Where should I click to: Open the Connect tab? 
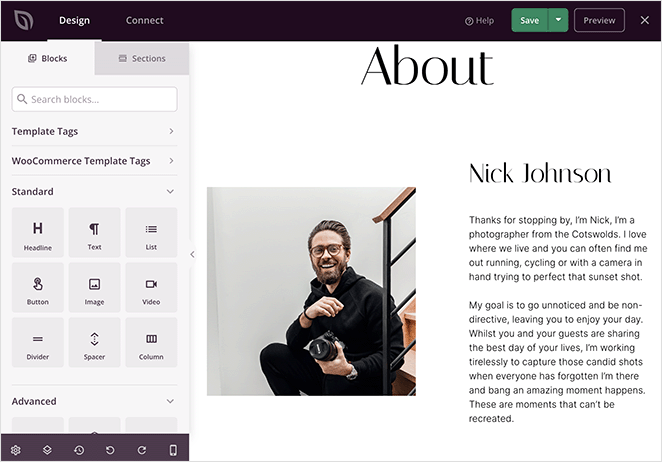point(144,20)
